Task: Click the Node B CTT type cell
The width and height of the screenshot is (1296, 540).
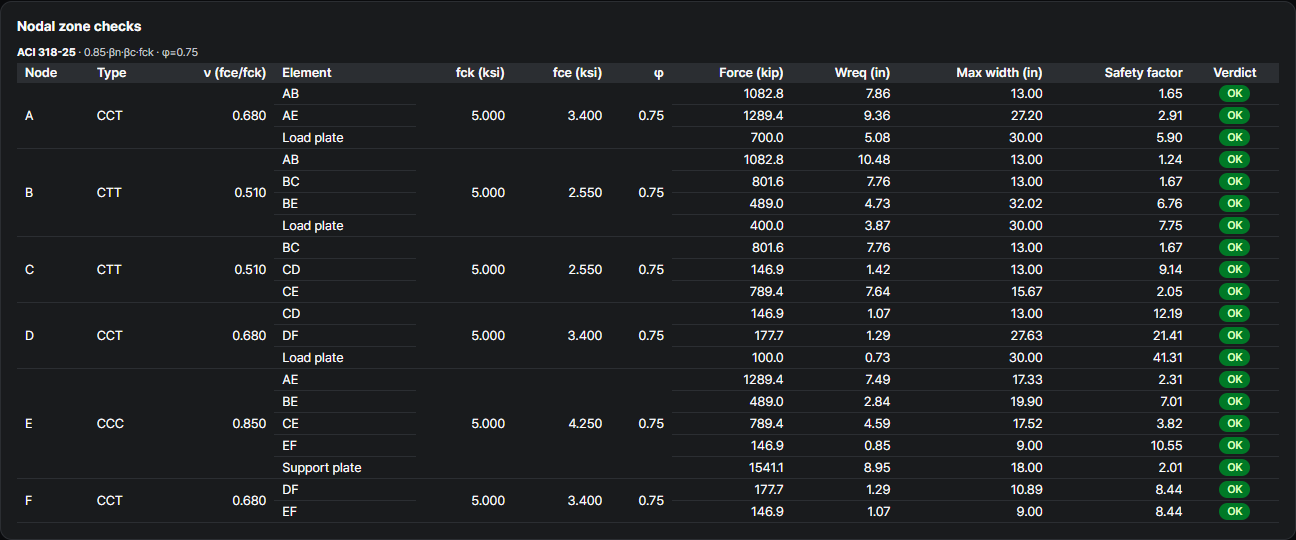Action: tap(110, 193)
